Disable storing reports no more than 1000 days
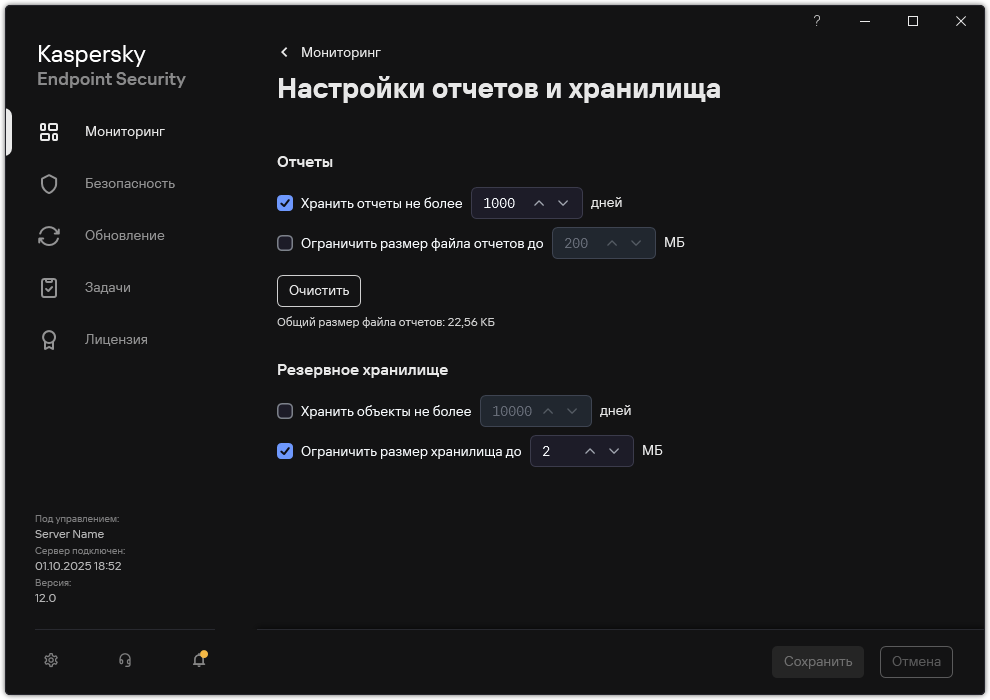Screen dimensions: 990x700 coord(285,203)
